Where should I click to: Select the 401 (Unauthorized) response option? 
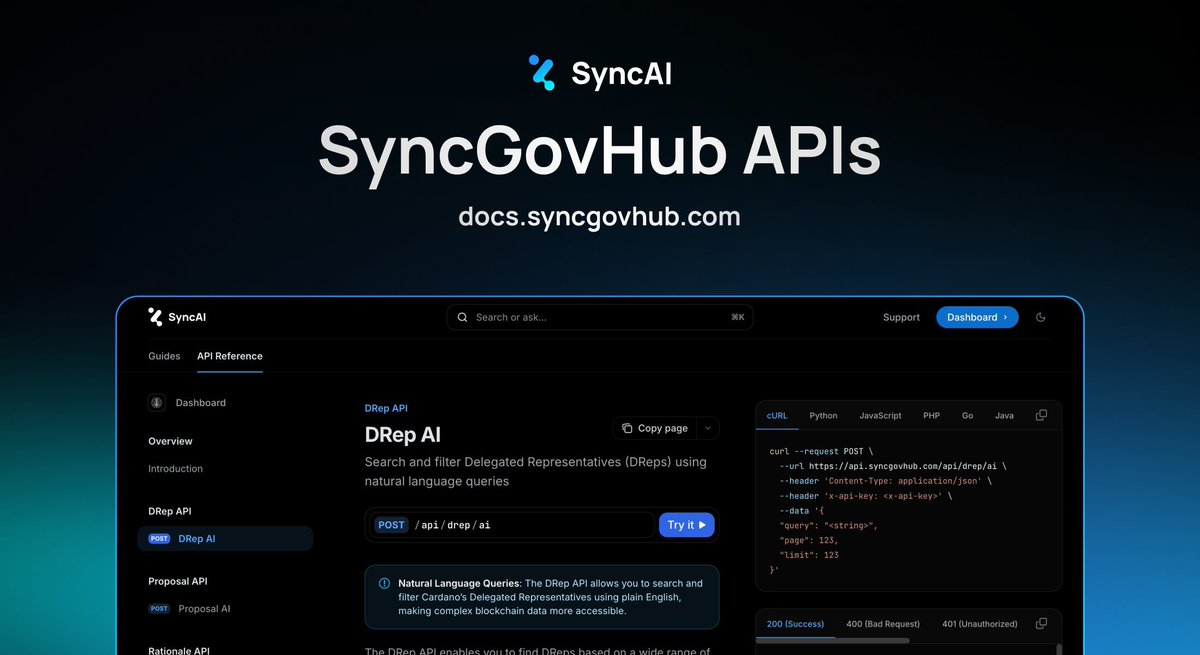click(978, 623)
